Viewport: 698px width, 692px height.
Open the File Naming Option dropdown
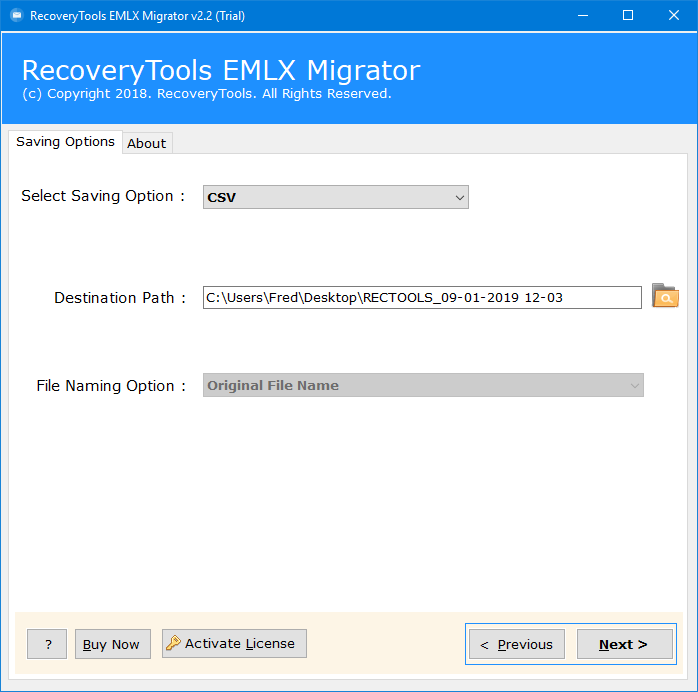423,385
